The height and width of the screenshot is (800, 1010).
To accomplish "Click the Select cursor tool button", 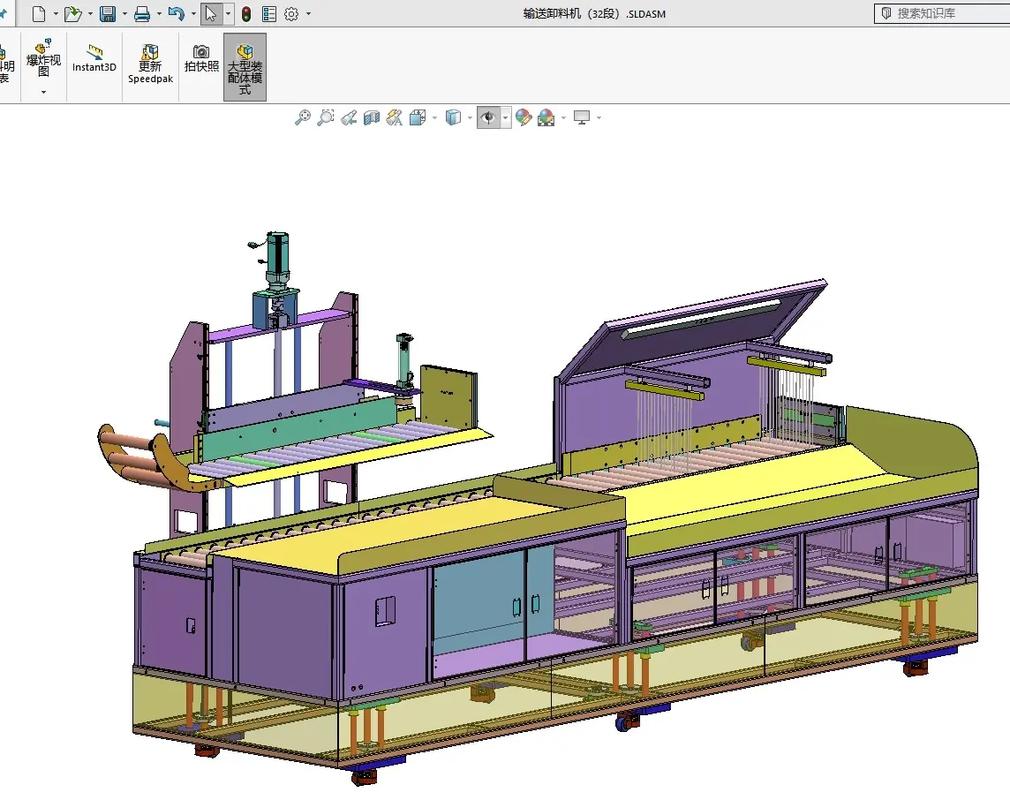I will click(x=210, y=14).
